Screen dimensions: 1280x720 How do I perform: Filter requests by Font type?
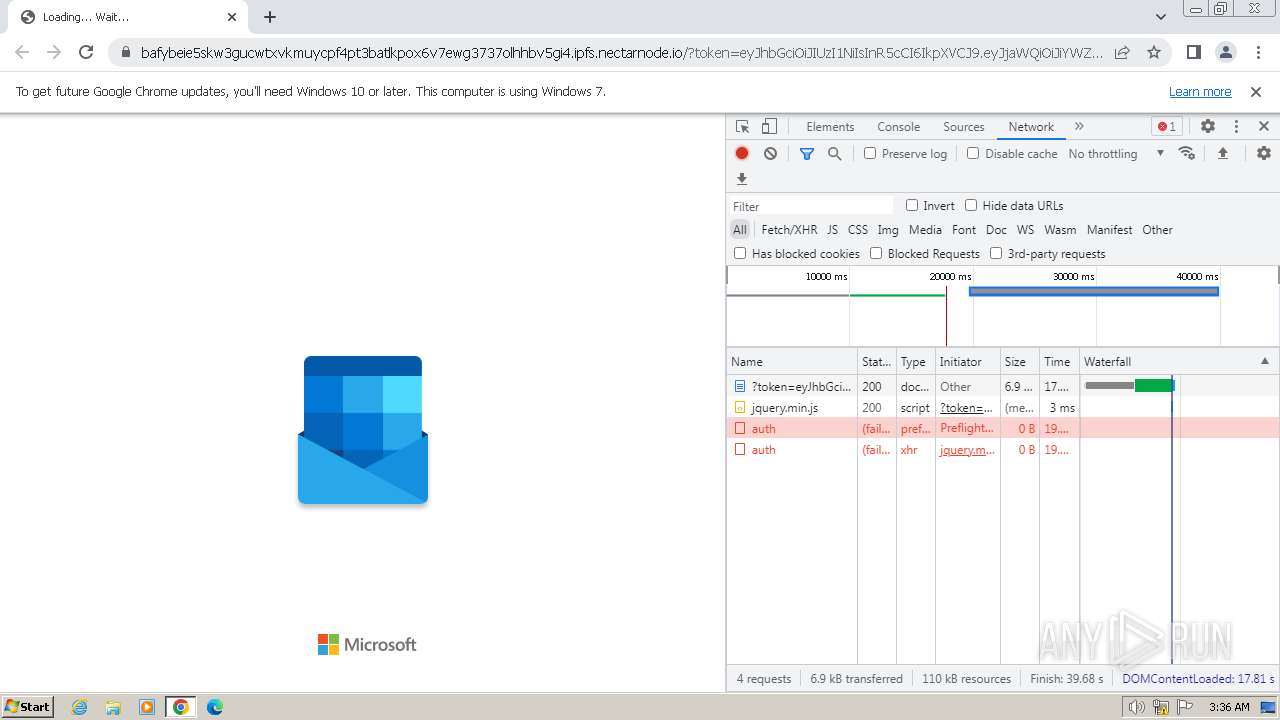[964, 230]
